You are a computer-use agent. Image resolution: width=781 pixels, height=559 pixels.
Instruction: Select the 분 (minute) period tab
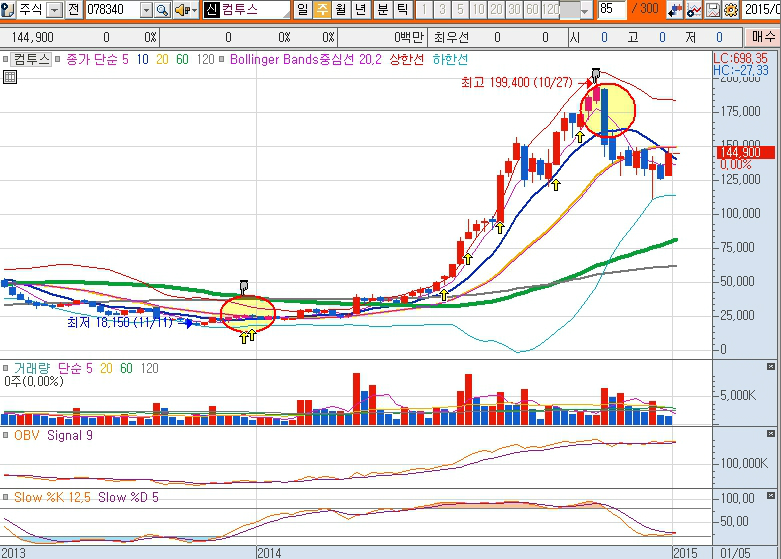pos(383,9)
